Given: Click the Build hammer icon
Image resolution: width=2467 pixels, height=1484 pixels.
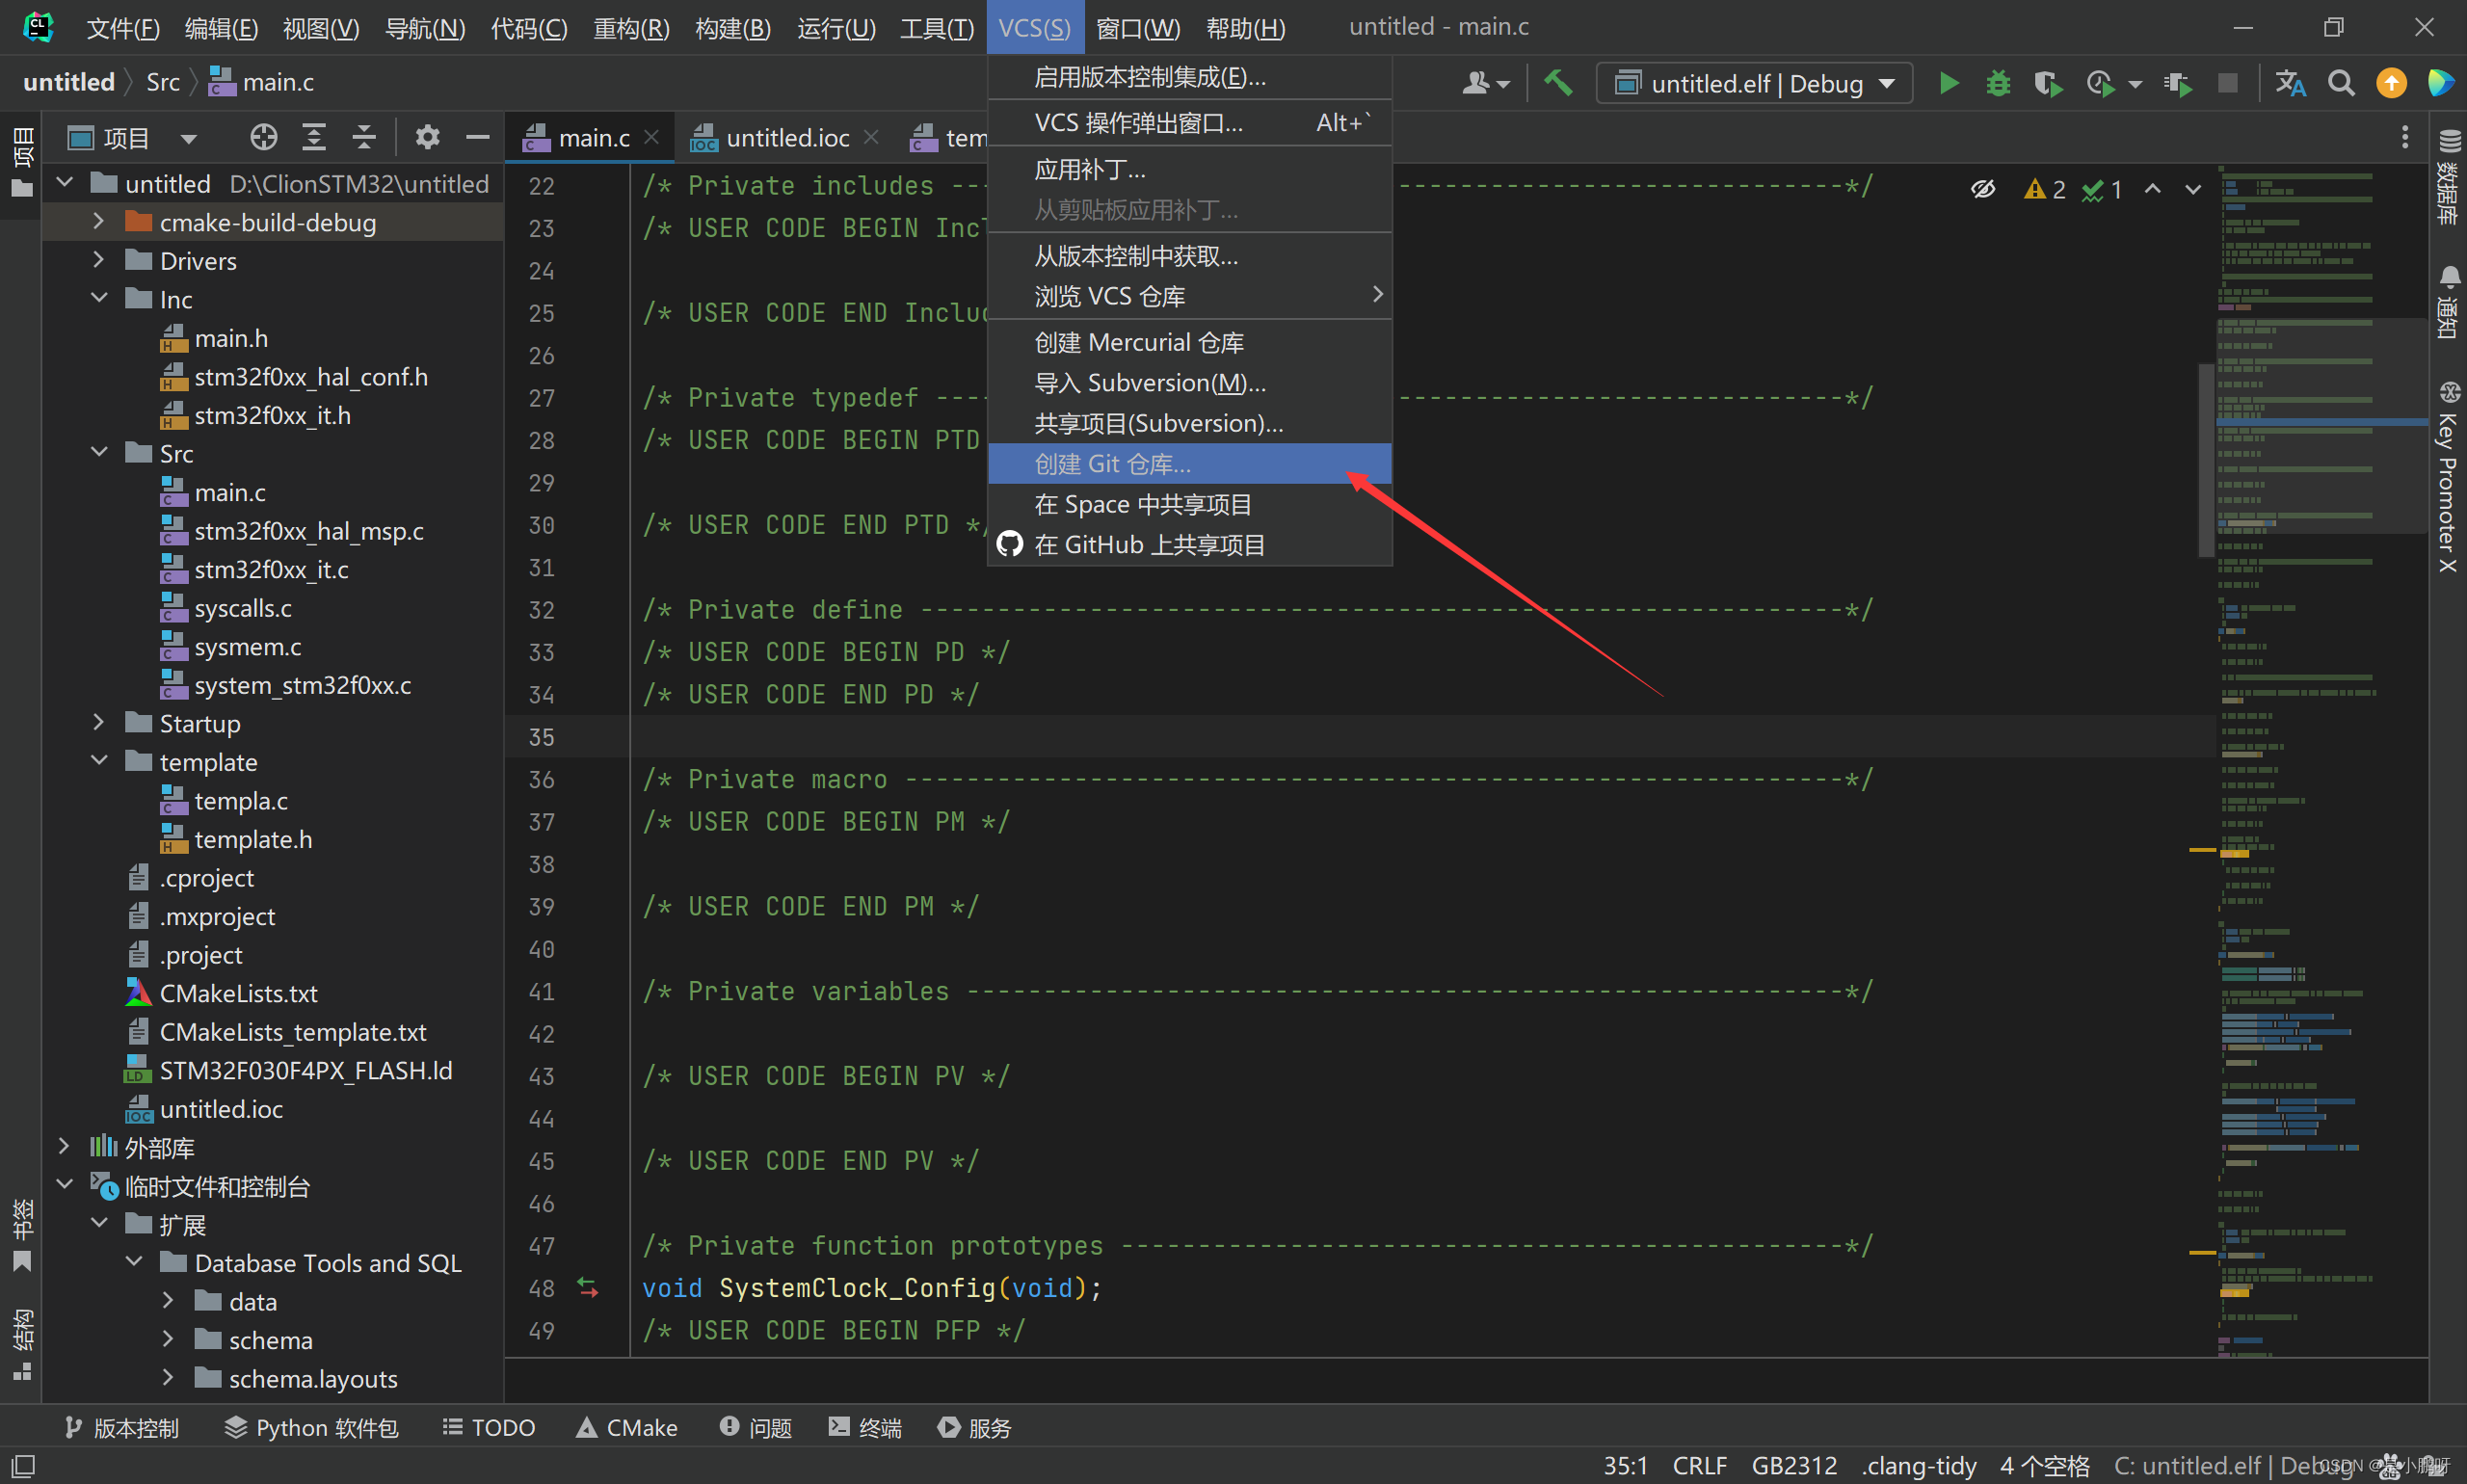Looking at the screenshot, I should pos(1558,83).
